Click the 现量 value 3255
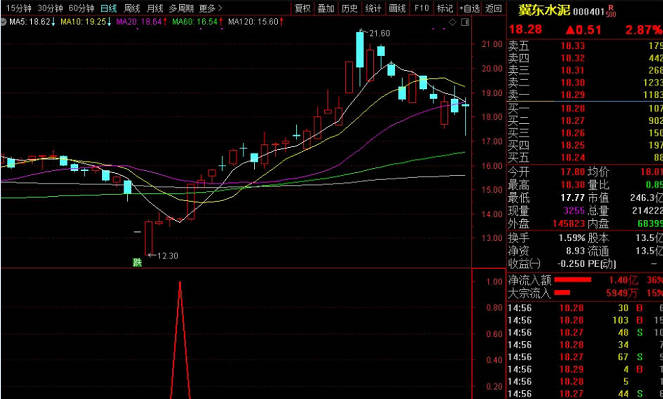 pyautogui.click(x=574, y=210)
